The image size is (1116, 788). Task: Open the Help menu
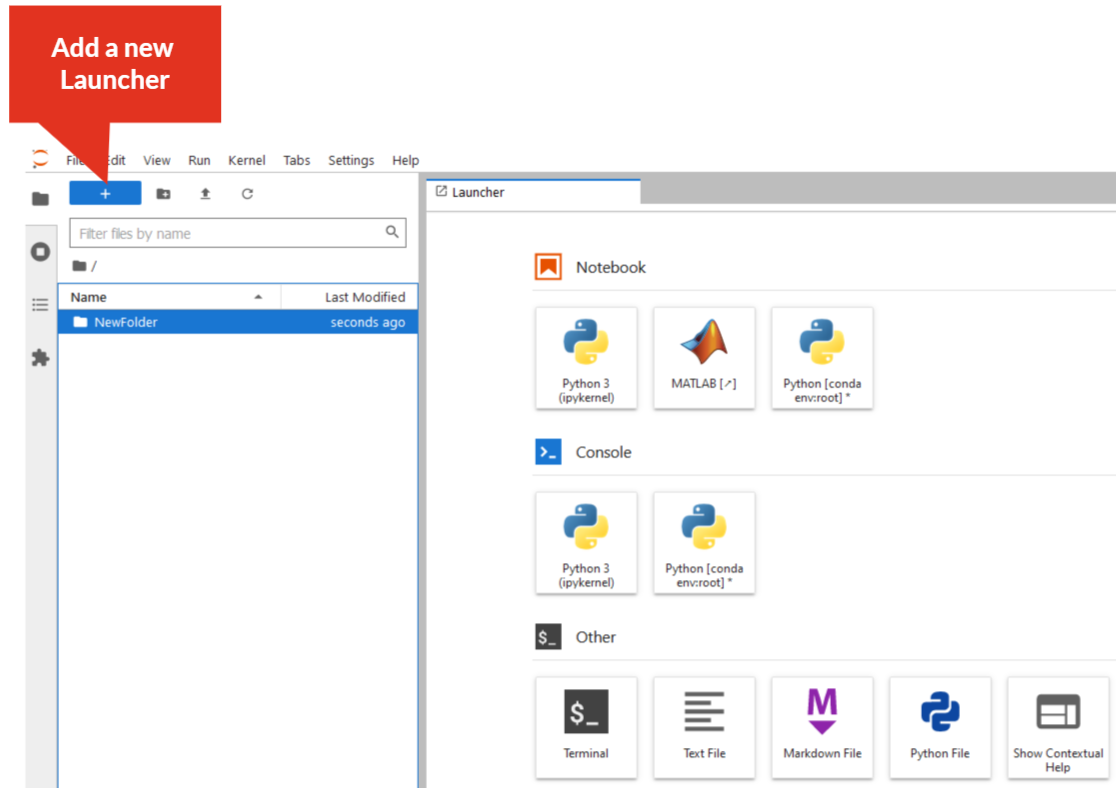406,160
